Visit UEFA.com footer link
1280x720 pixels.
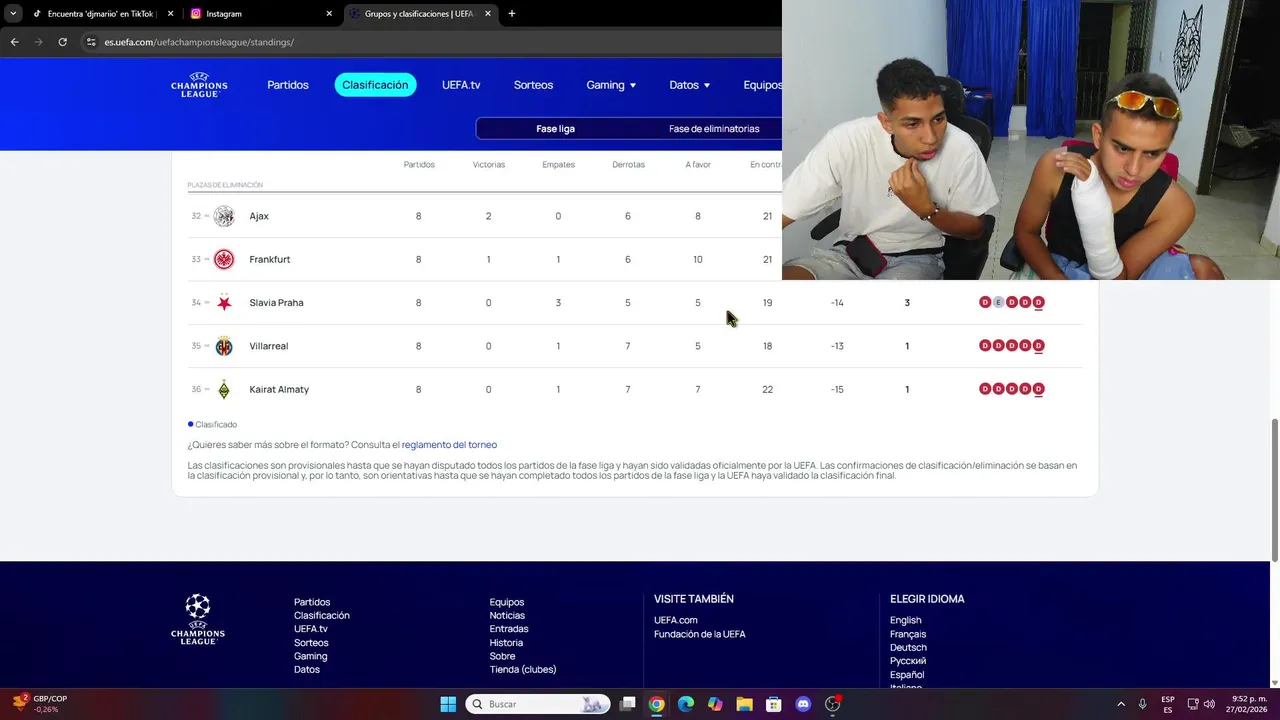coord(676,620)
